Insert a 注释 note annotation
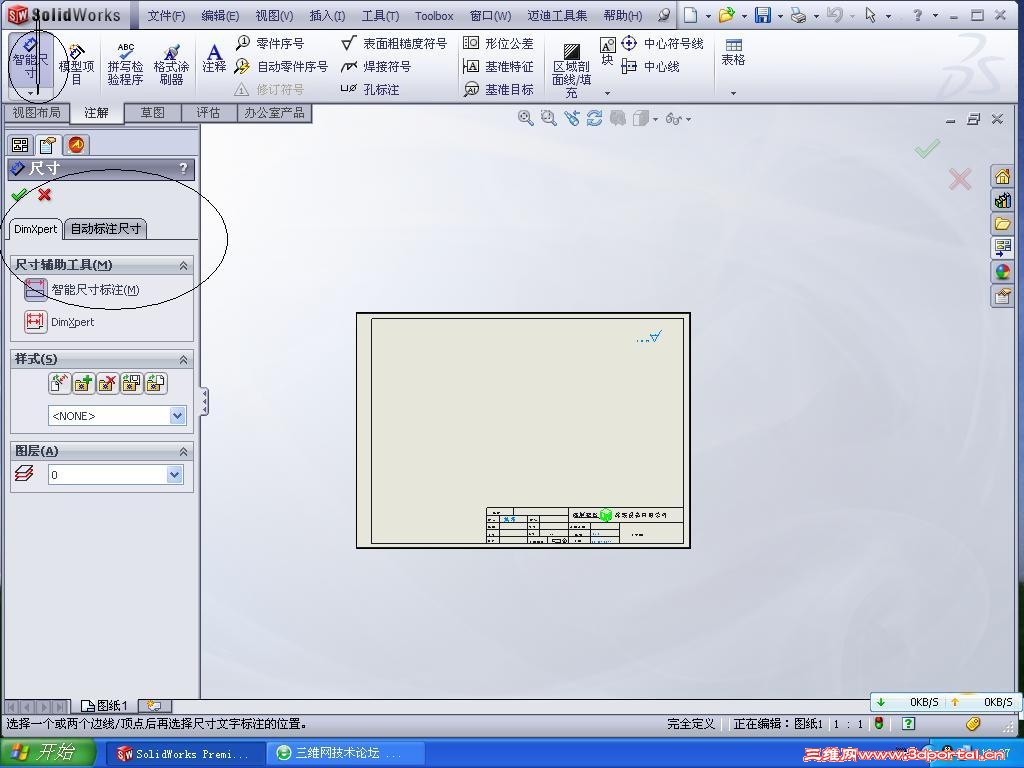This screenshot has height=768, width=1024. [x=214, y=59]
